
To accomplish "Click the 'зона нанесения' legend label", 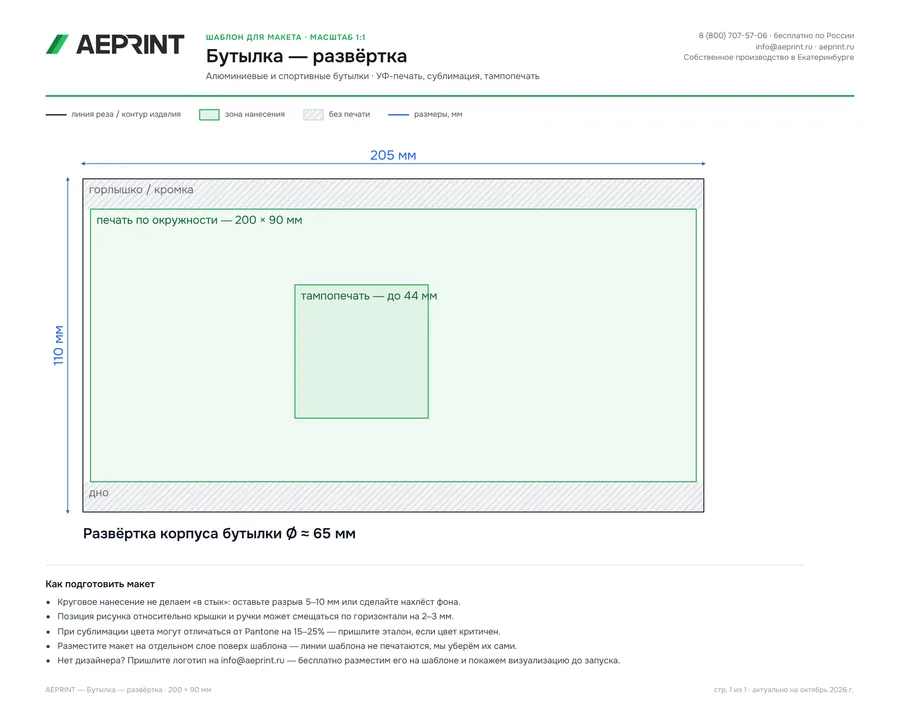I will (255, 114).
